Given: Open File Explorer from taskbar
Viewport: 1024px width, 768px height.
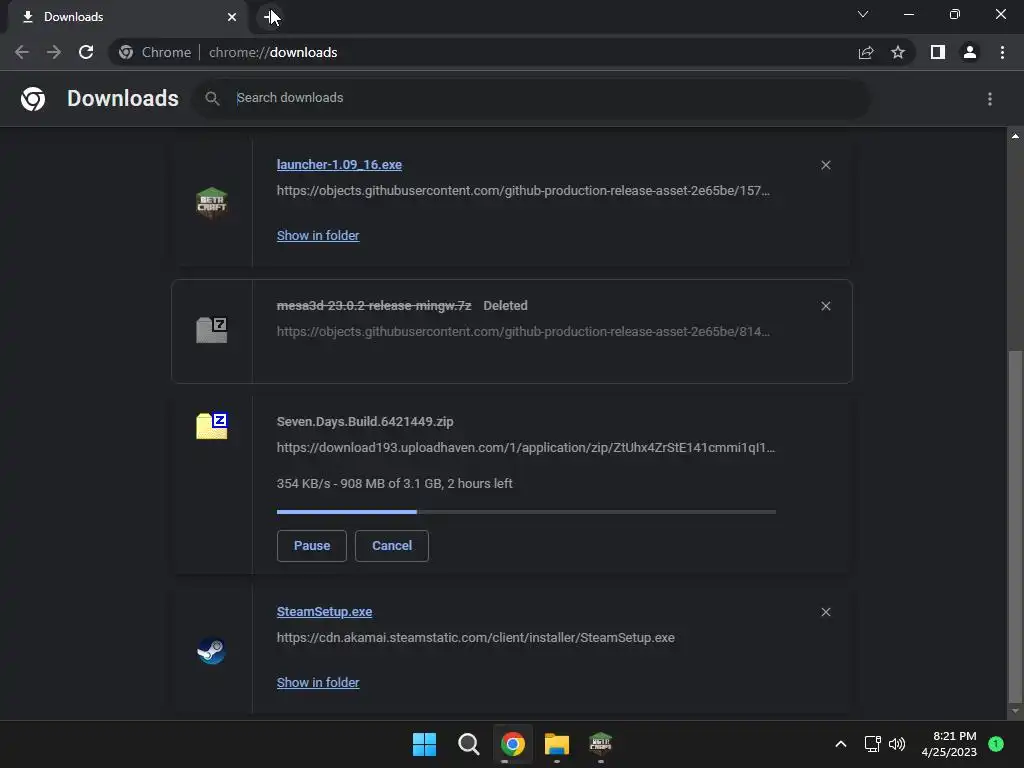Looking at the screenshot, I should point(557,744).
